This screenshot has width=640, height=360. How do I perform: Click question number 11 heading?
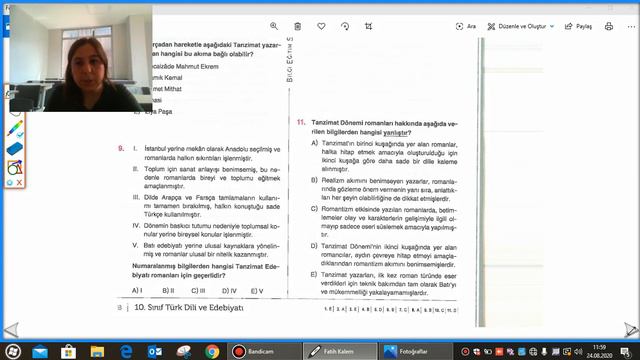pos(301,122)
